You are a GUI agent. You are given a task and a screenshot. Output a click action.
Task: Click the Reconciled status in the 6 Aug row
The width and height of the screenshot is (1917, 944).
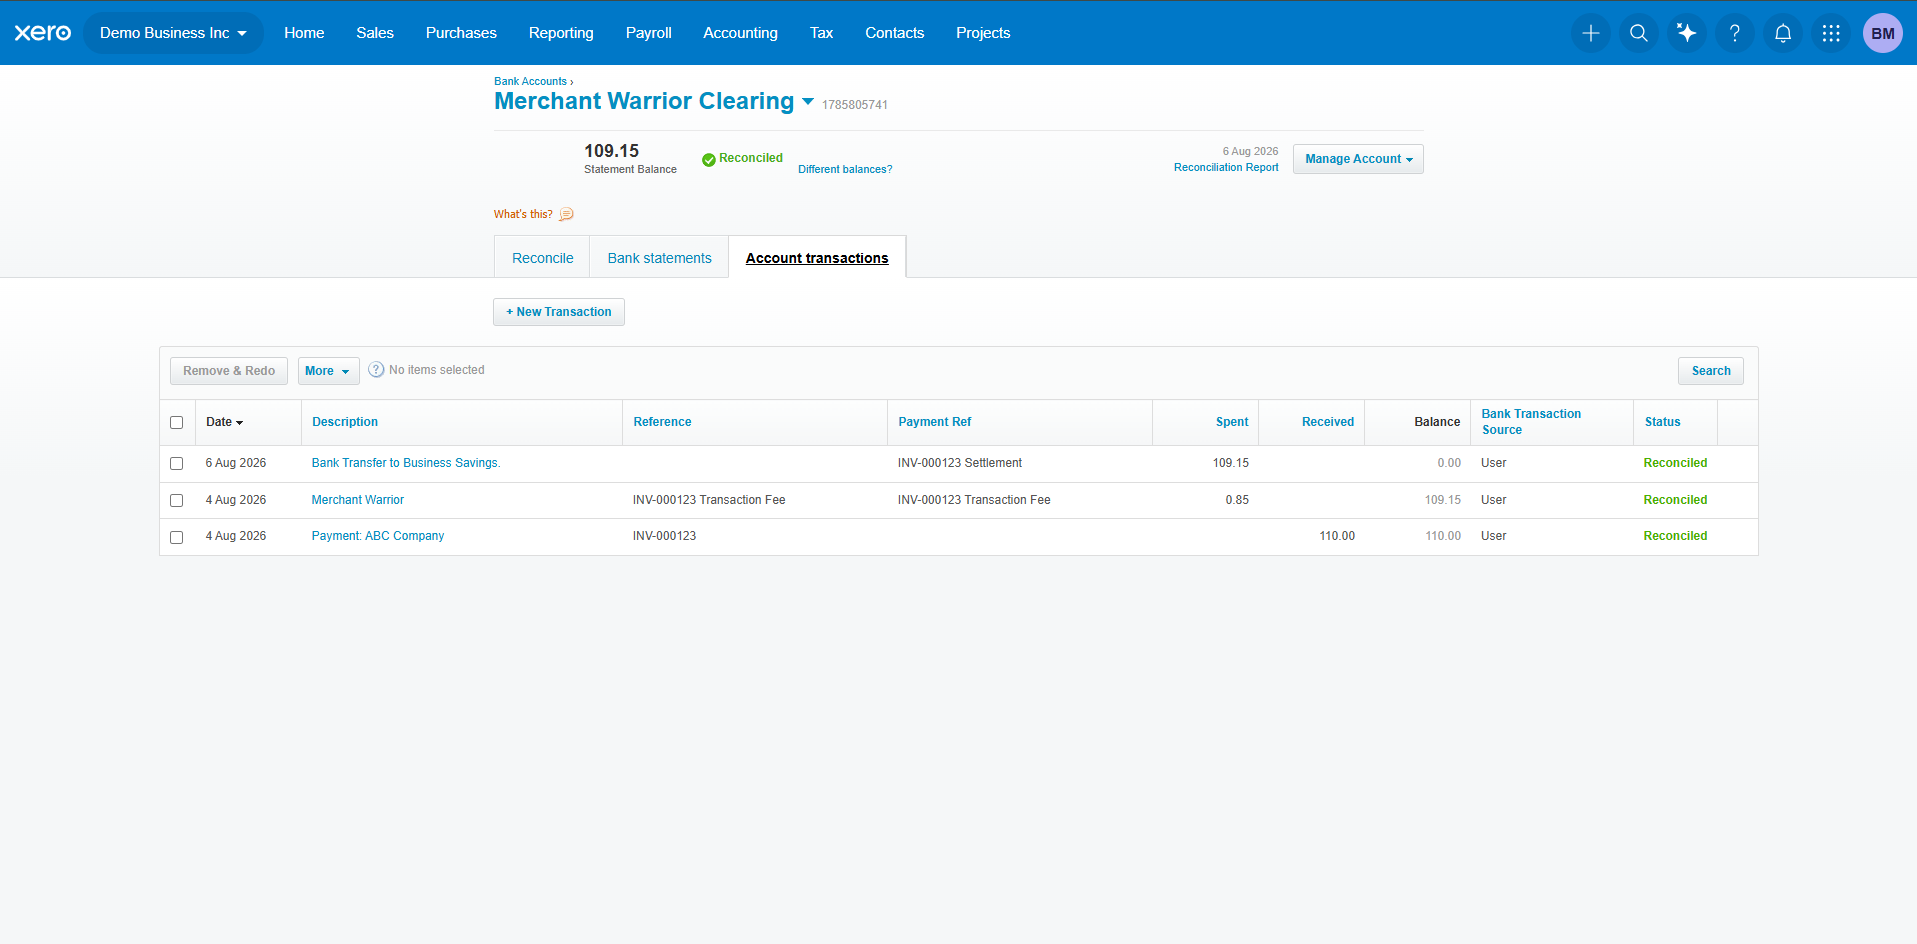pos(1675,463)
